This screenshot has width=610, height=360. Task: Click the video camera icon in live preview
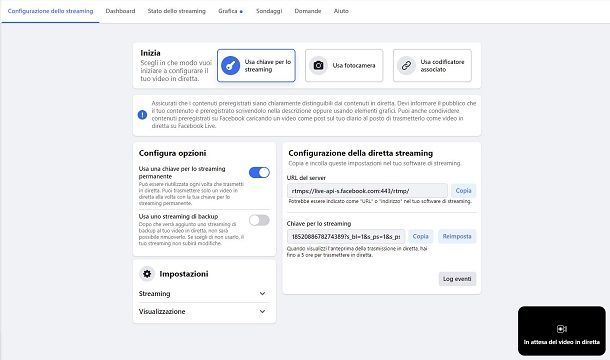[561, 329]
